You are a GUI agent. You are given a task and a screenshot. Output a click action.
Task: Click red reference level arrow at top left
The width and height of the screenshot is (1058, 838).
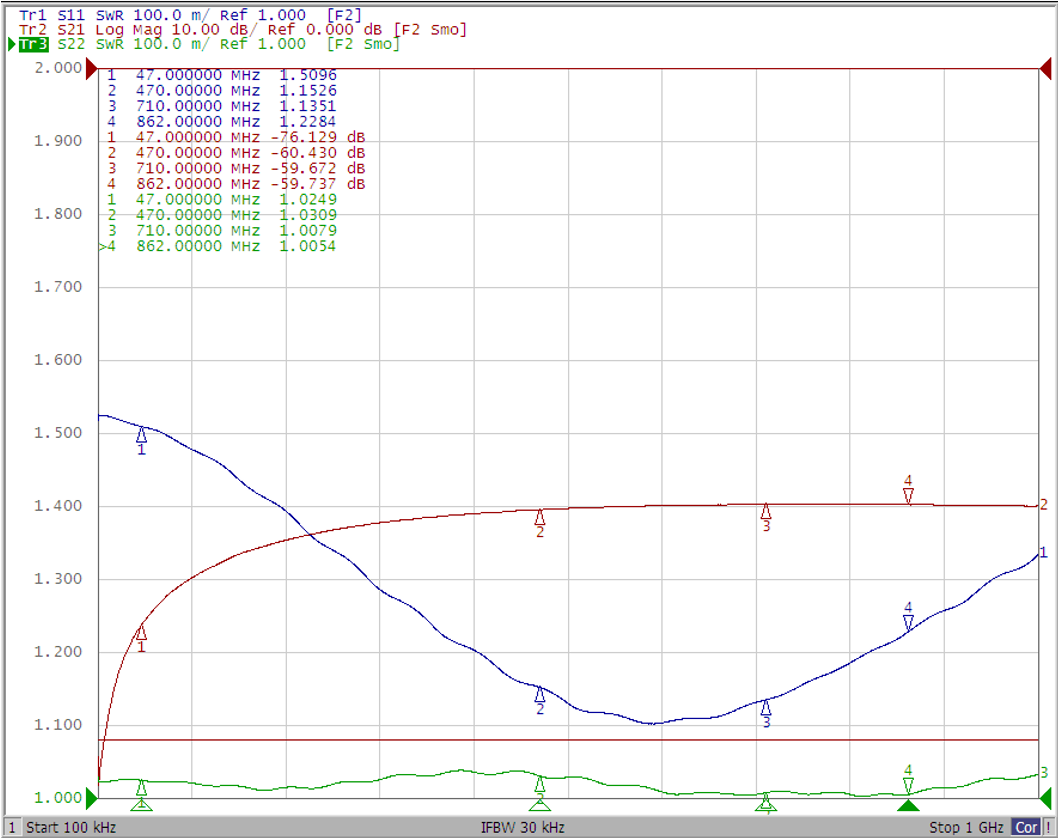(92, 69)
